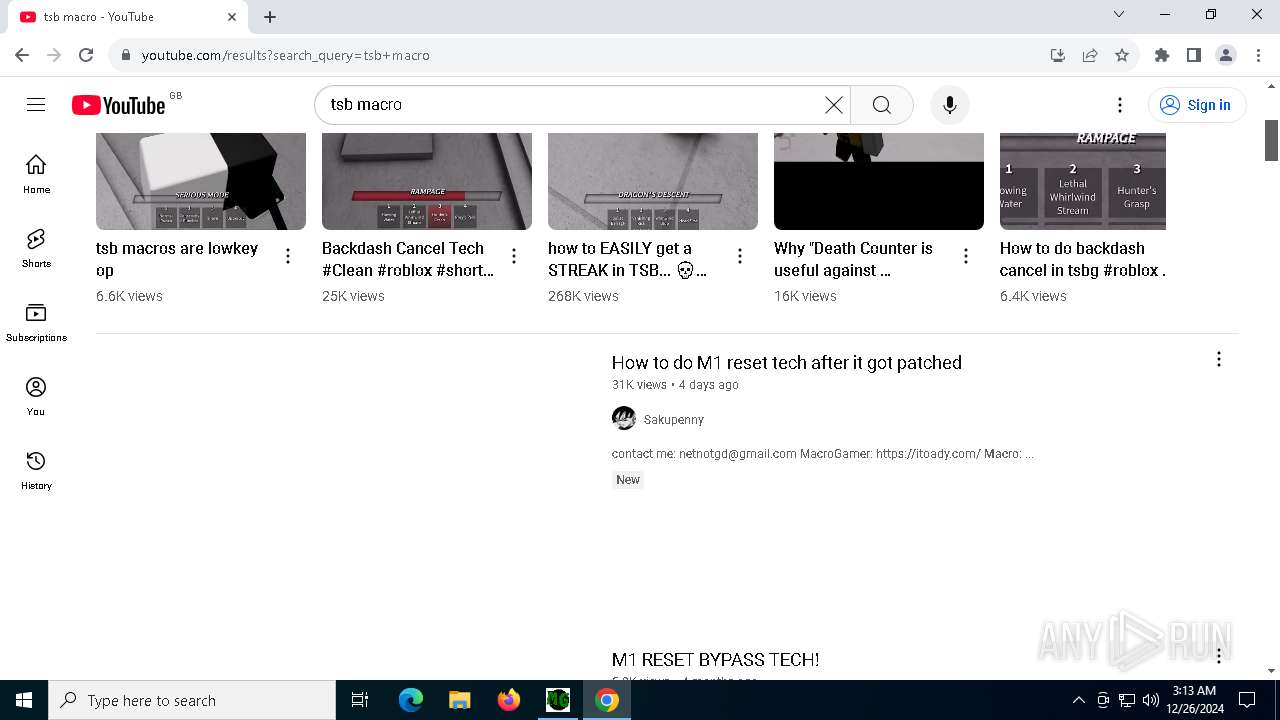Close the 'tsb macro - YouTube' tab
The image size is (1280, 720).
click(232, 17)
